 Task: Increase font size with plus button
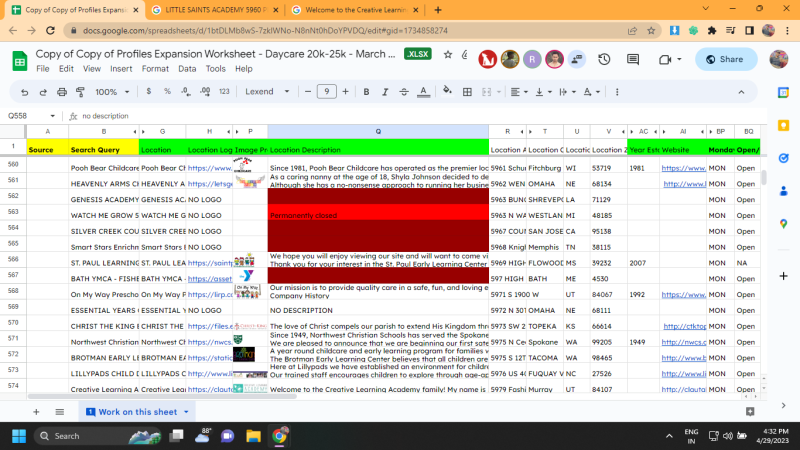click(x=345, y=91)
